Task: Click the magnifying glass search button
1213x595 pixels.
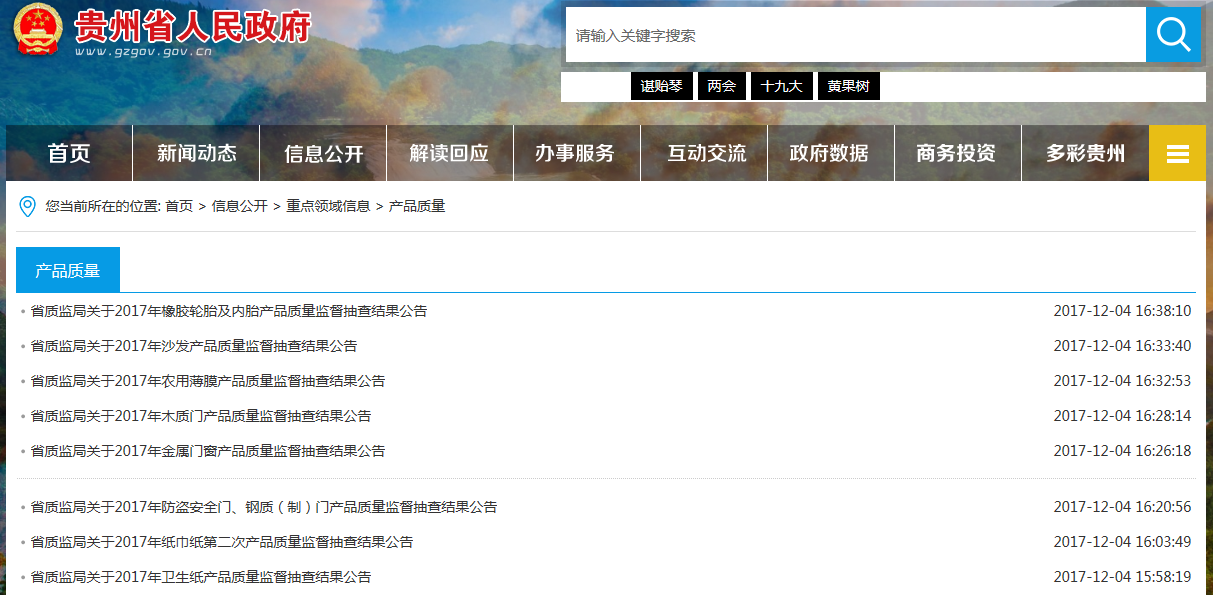Action: coord(1173,35)
